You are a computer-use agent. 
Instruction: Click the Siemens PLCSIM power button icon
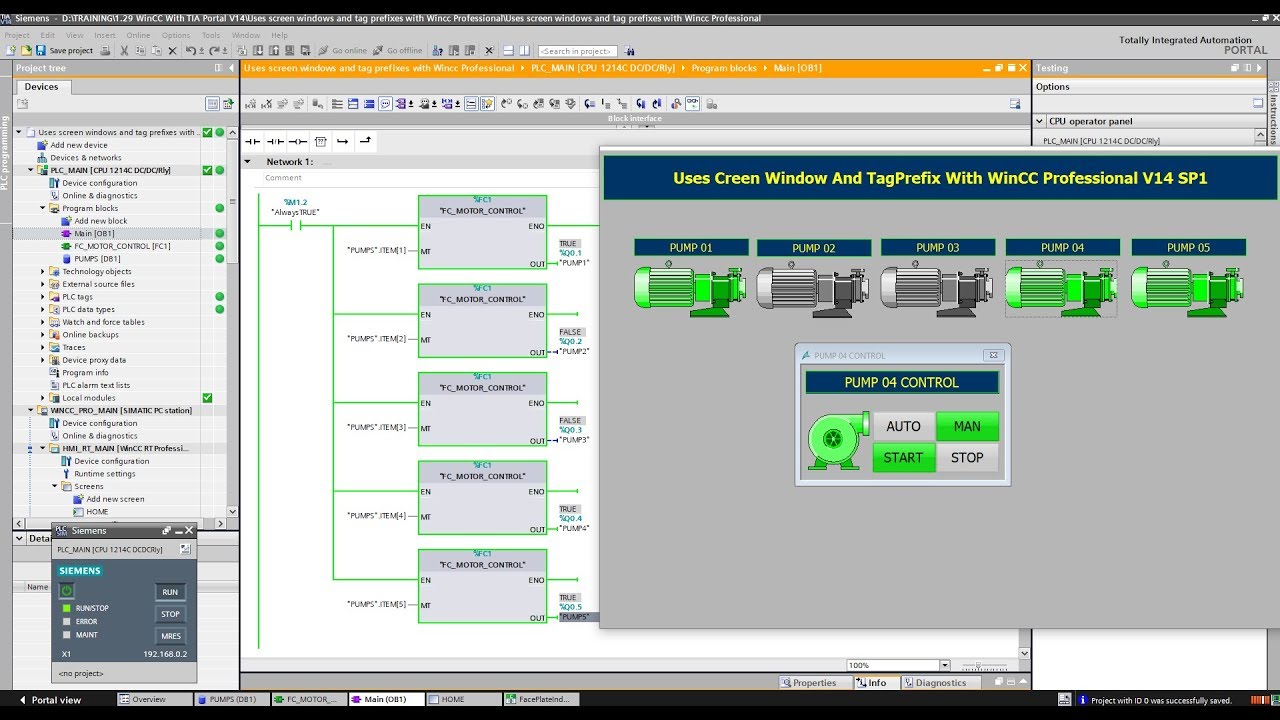pyautogui.click(x=66, y=591)
